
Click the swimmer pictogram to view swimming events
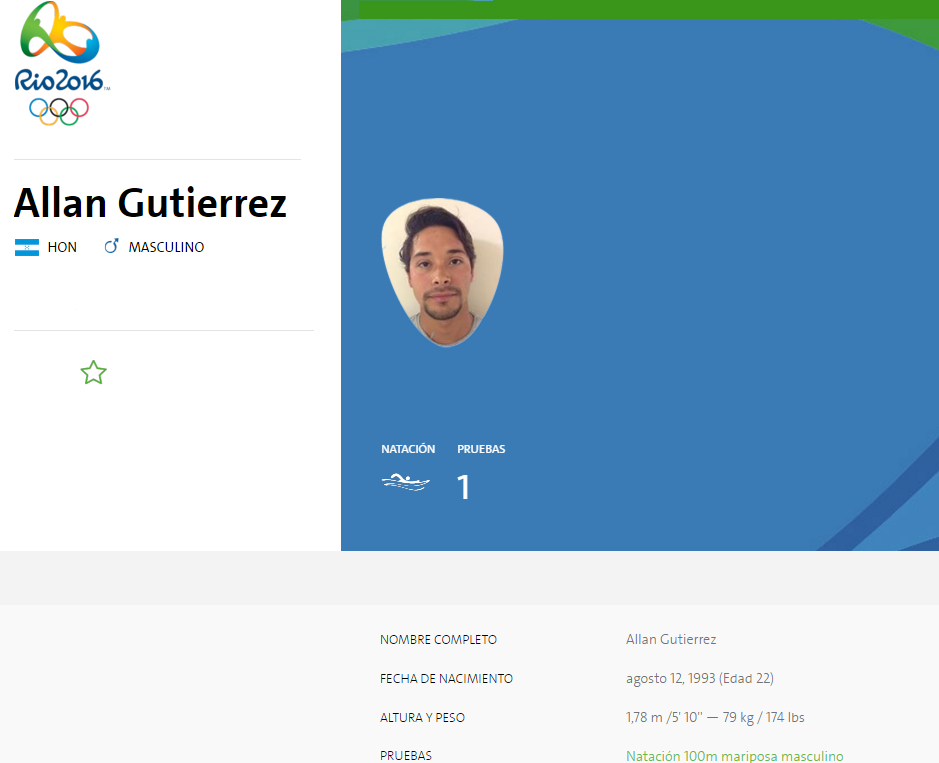click(x=405, y=480)
